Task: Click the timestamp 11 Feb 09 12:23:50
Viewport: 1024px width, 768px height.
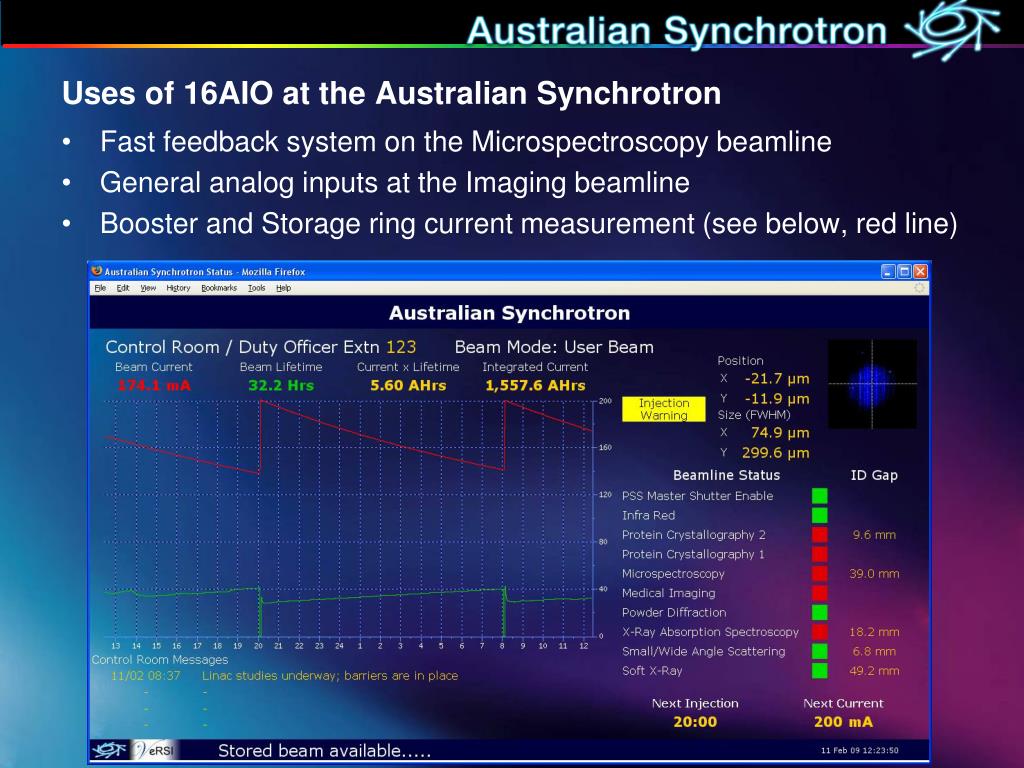Action: pos(859,750)
